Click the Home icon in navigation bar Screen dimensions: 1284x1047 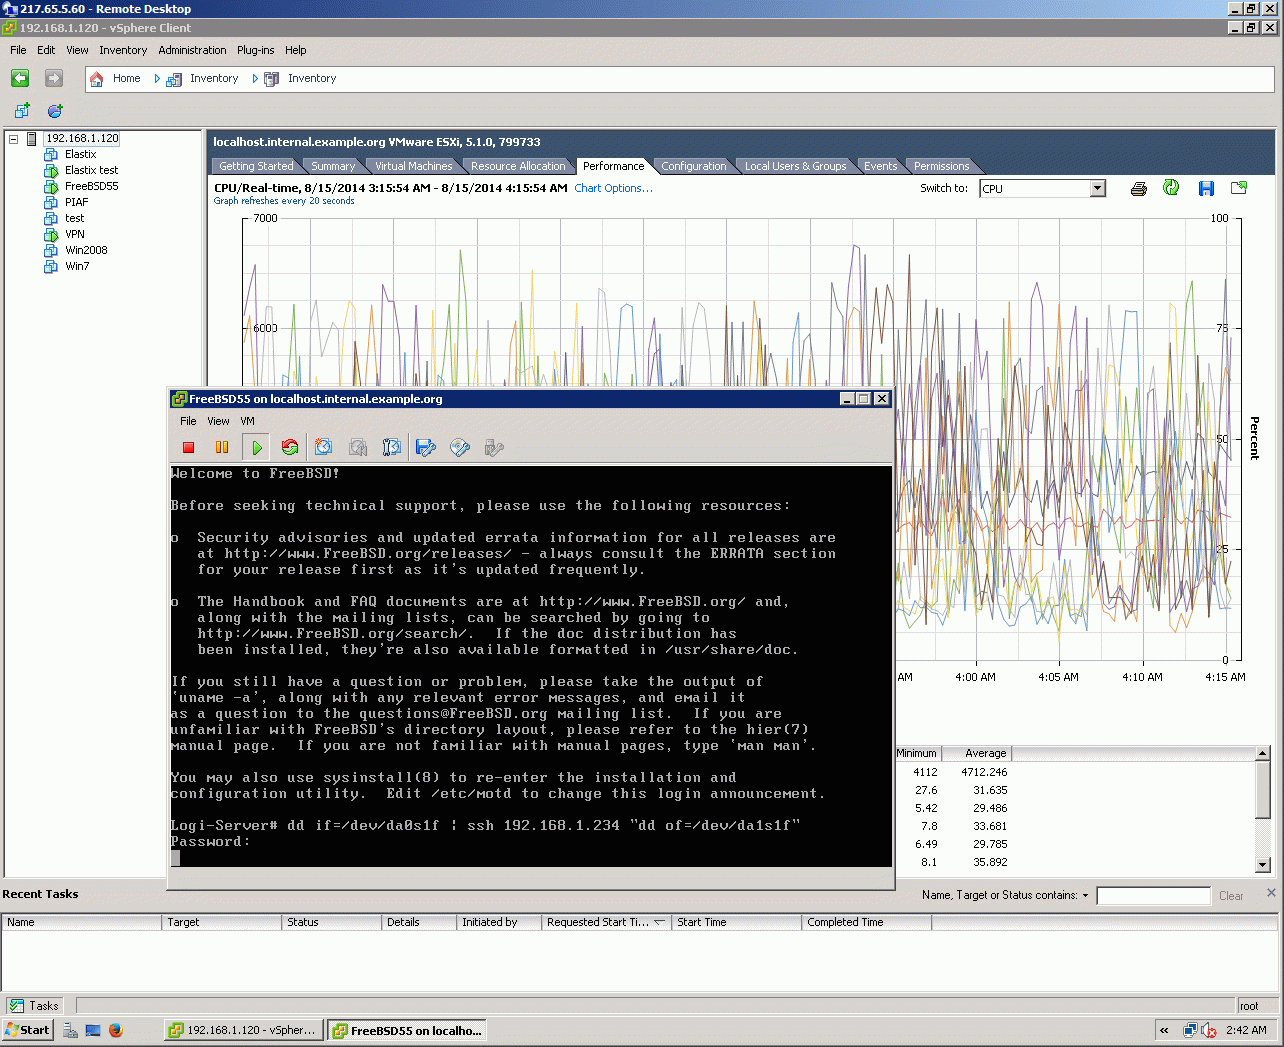coord(97,79)
